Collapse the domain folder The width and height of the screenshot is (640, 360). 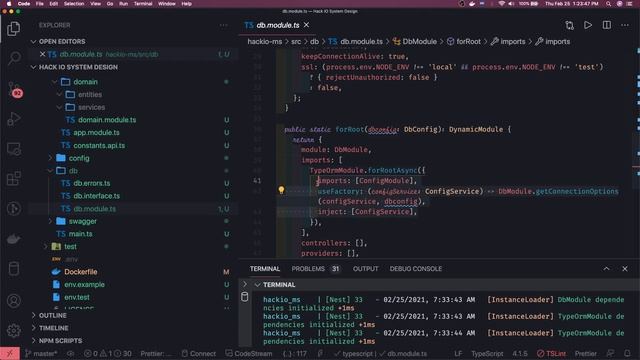coord(54,82)
